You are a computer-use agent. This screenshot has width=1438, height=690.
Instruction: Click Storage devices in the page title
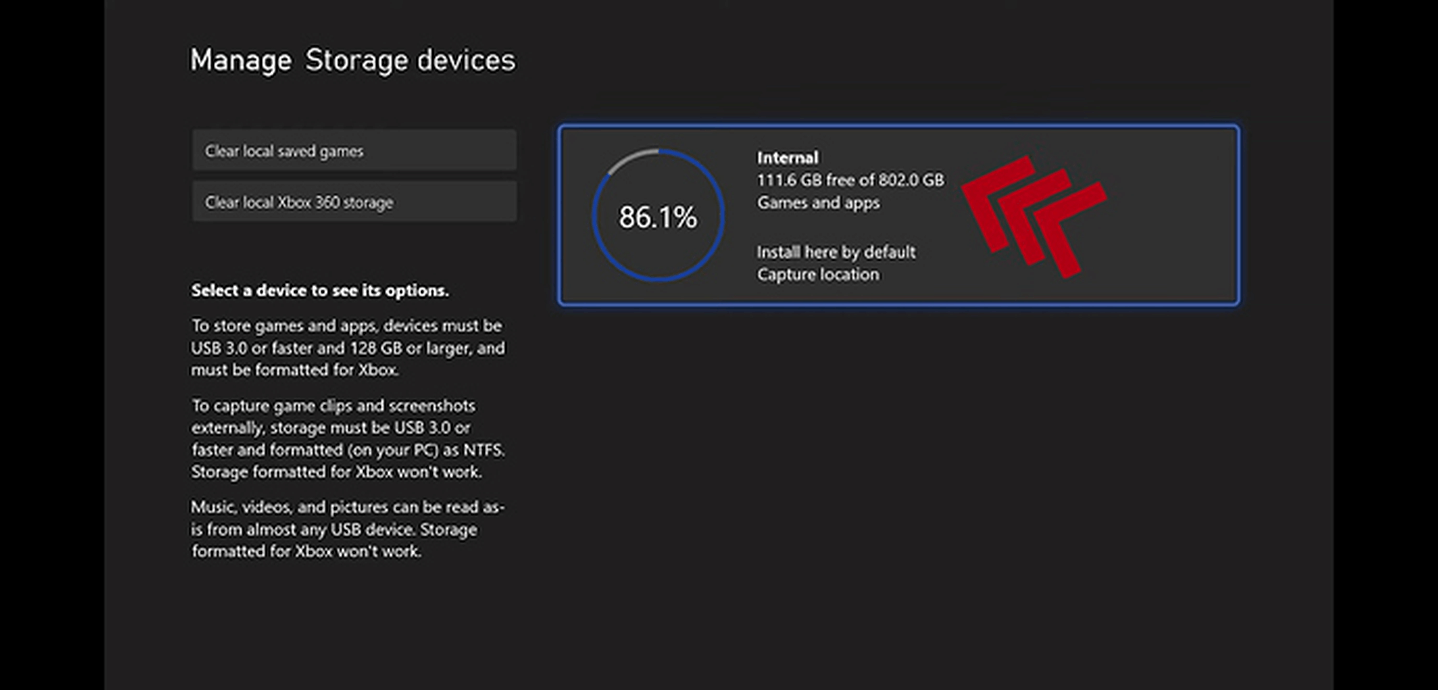click(x=410, y=61)
